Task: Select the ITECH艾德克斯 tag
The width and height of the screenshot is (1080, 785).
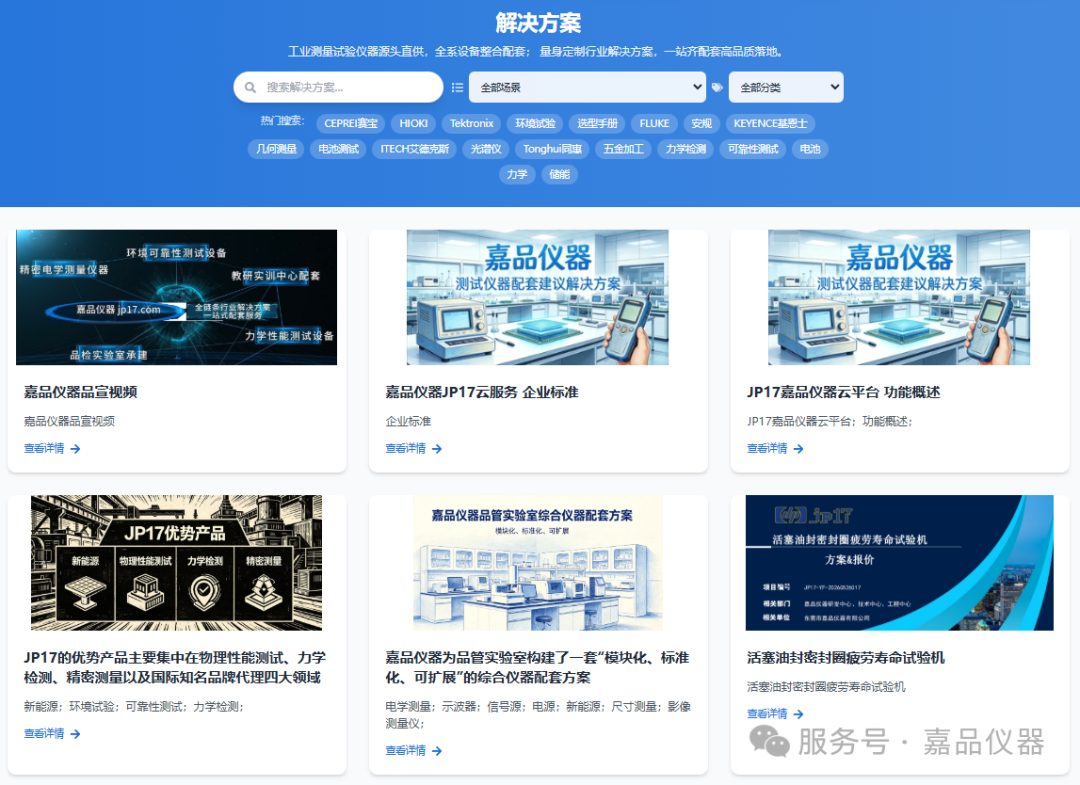Action: pyautogui.click(x=415, y=149)
